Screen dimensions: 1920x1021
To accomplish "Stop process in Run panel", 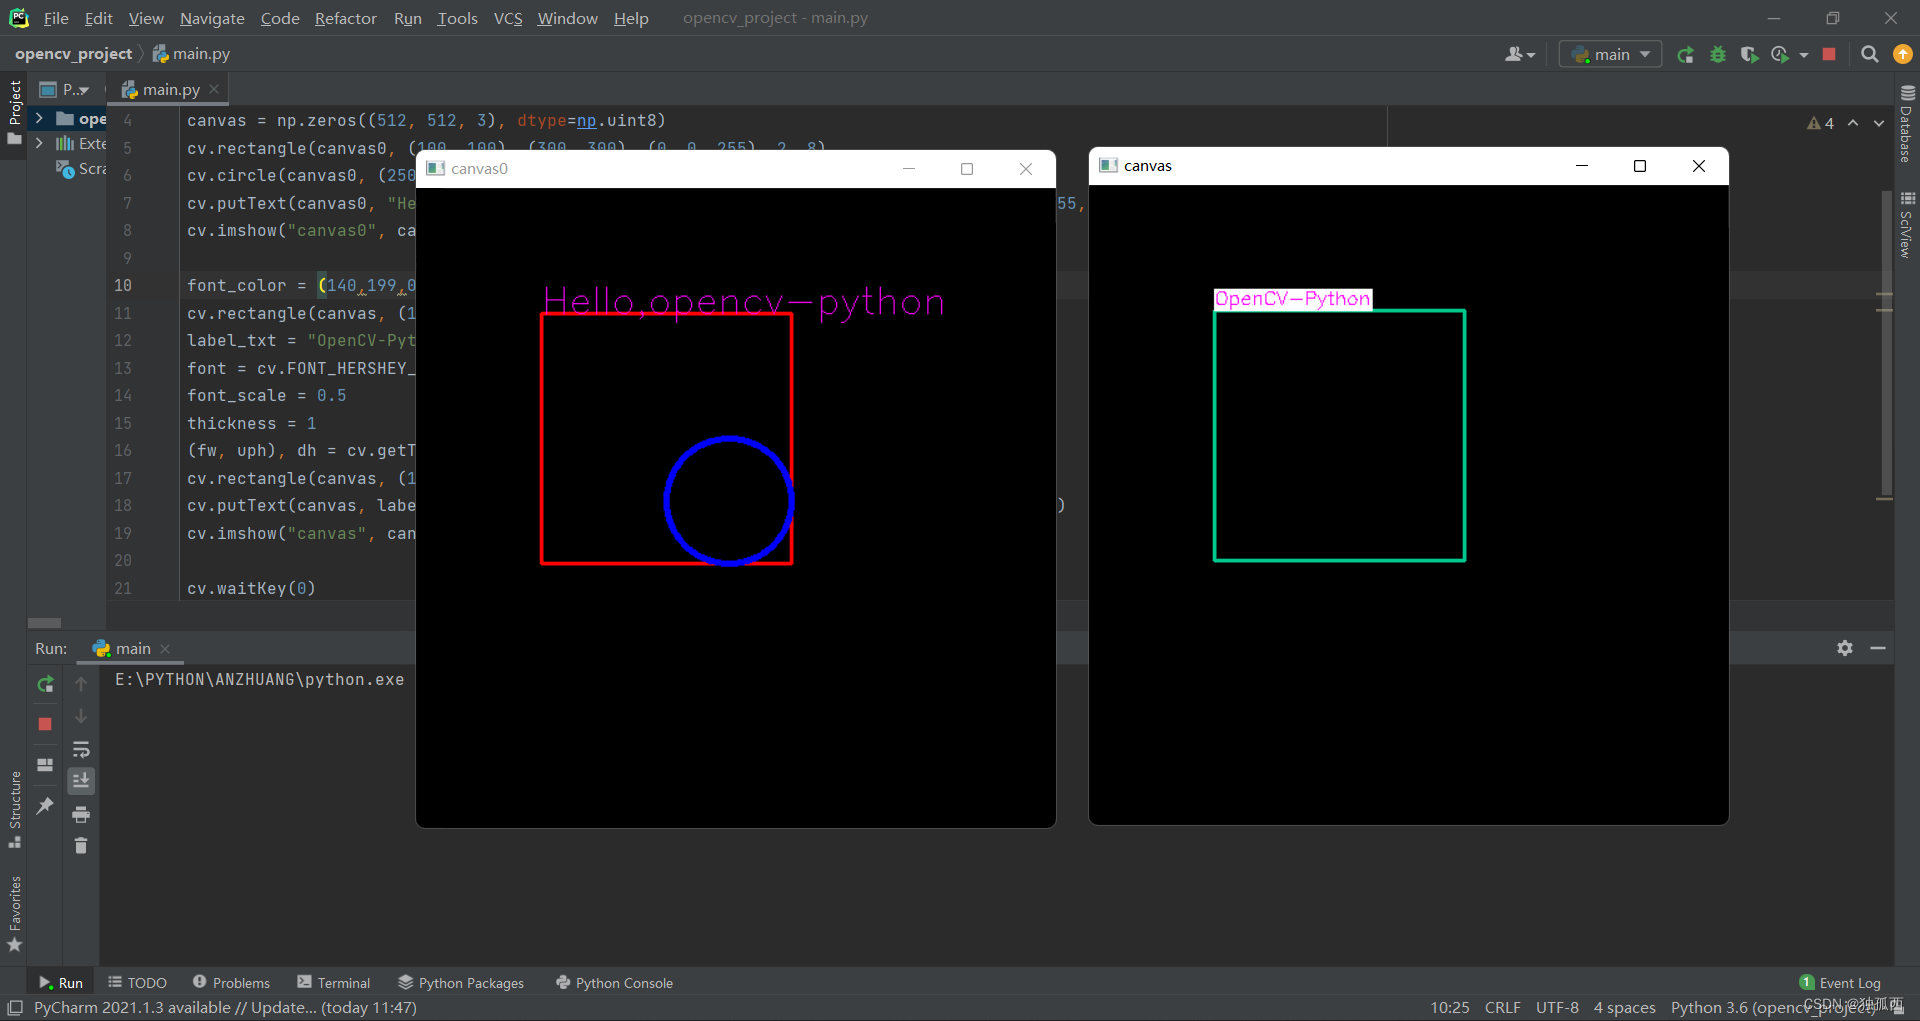I will coord(45,723).
